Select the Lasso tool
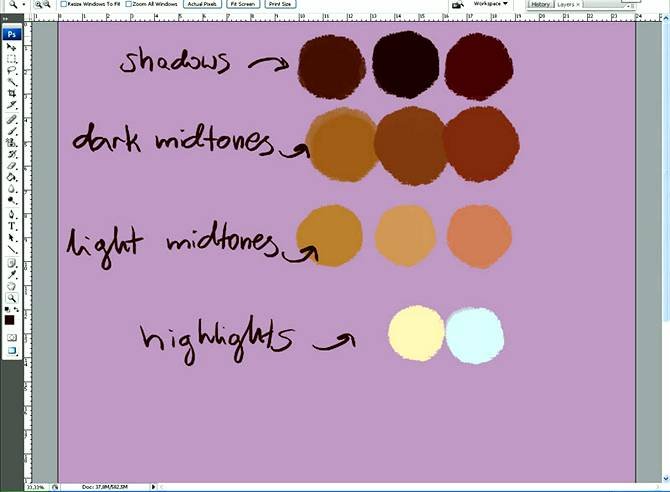Image resolution: width=670 pixels, height=492 pixels. [10, 70]
